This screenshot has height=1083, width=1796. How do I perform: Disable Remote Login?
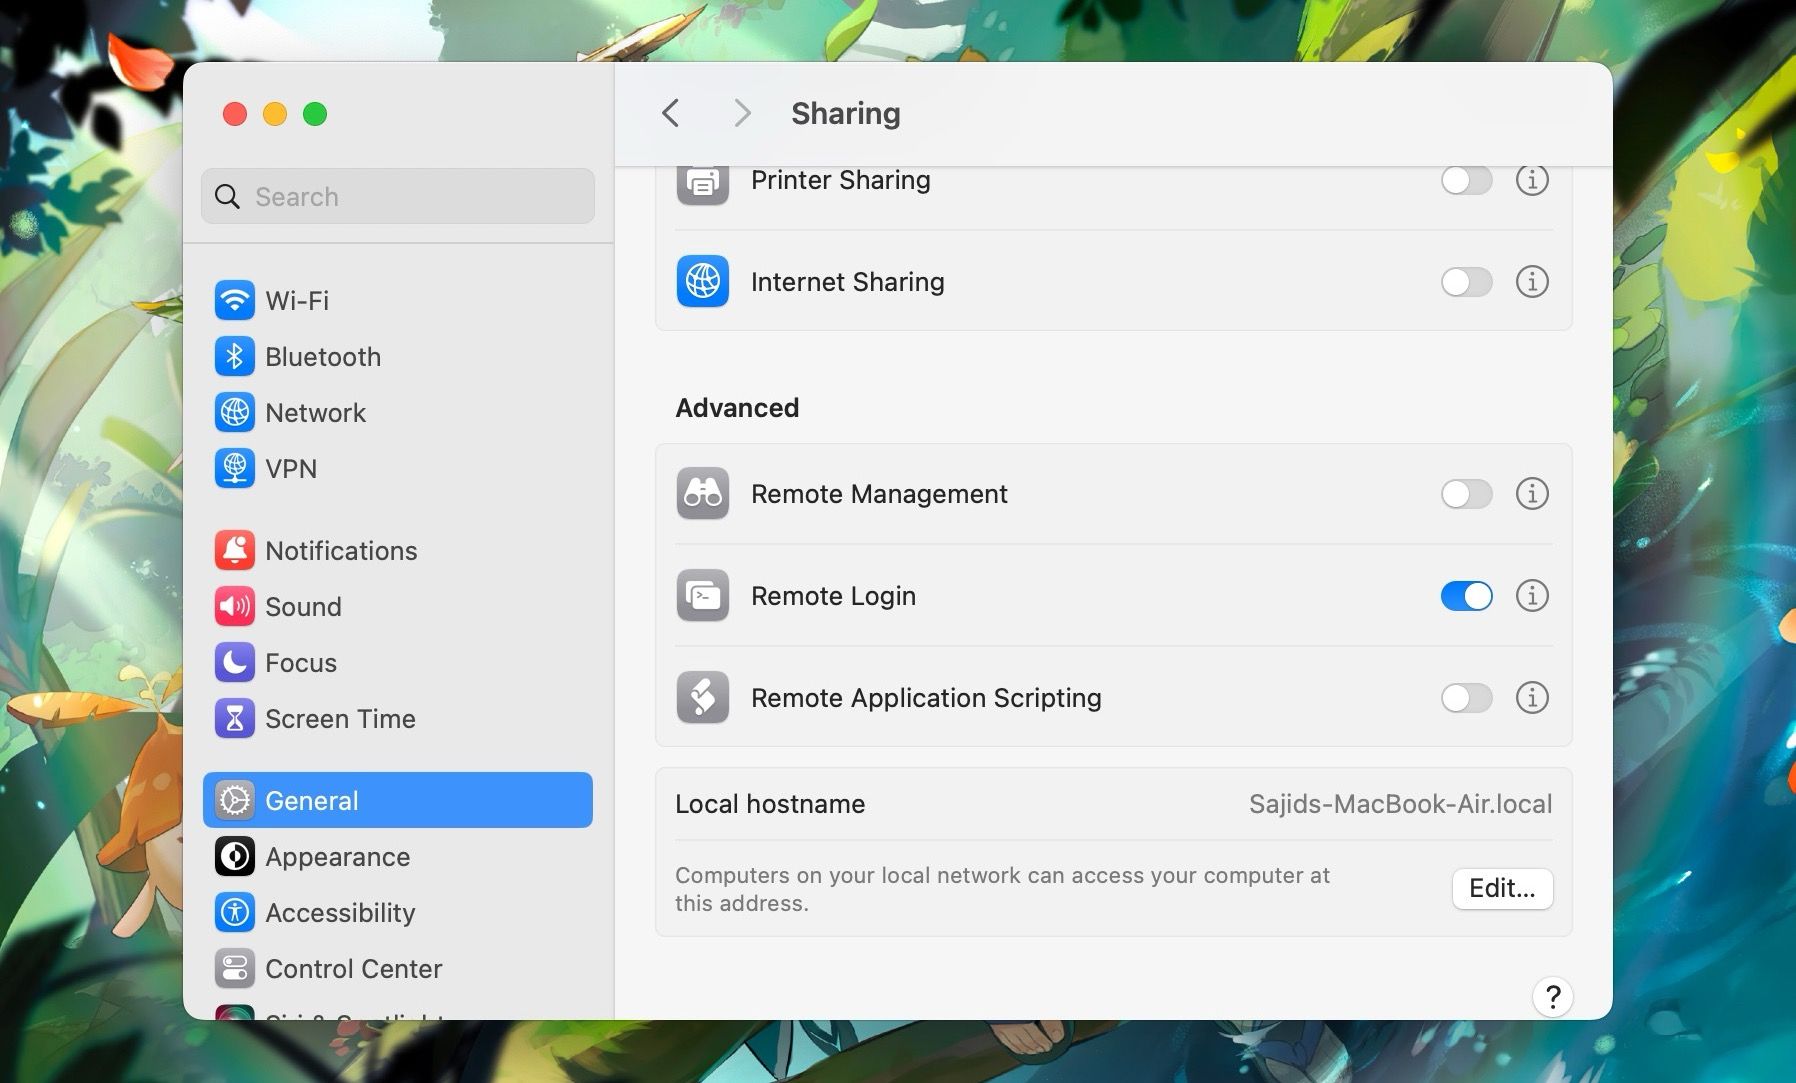1466,595
